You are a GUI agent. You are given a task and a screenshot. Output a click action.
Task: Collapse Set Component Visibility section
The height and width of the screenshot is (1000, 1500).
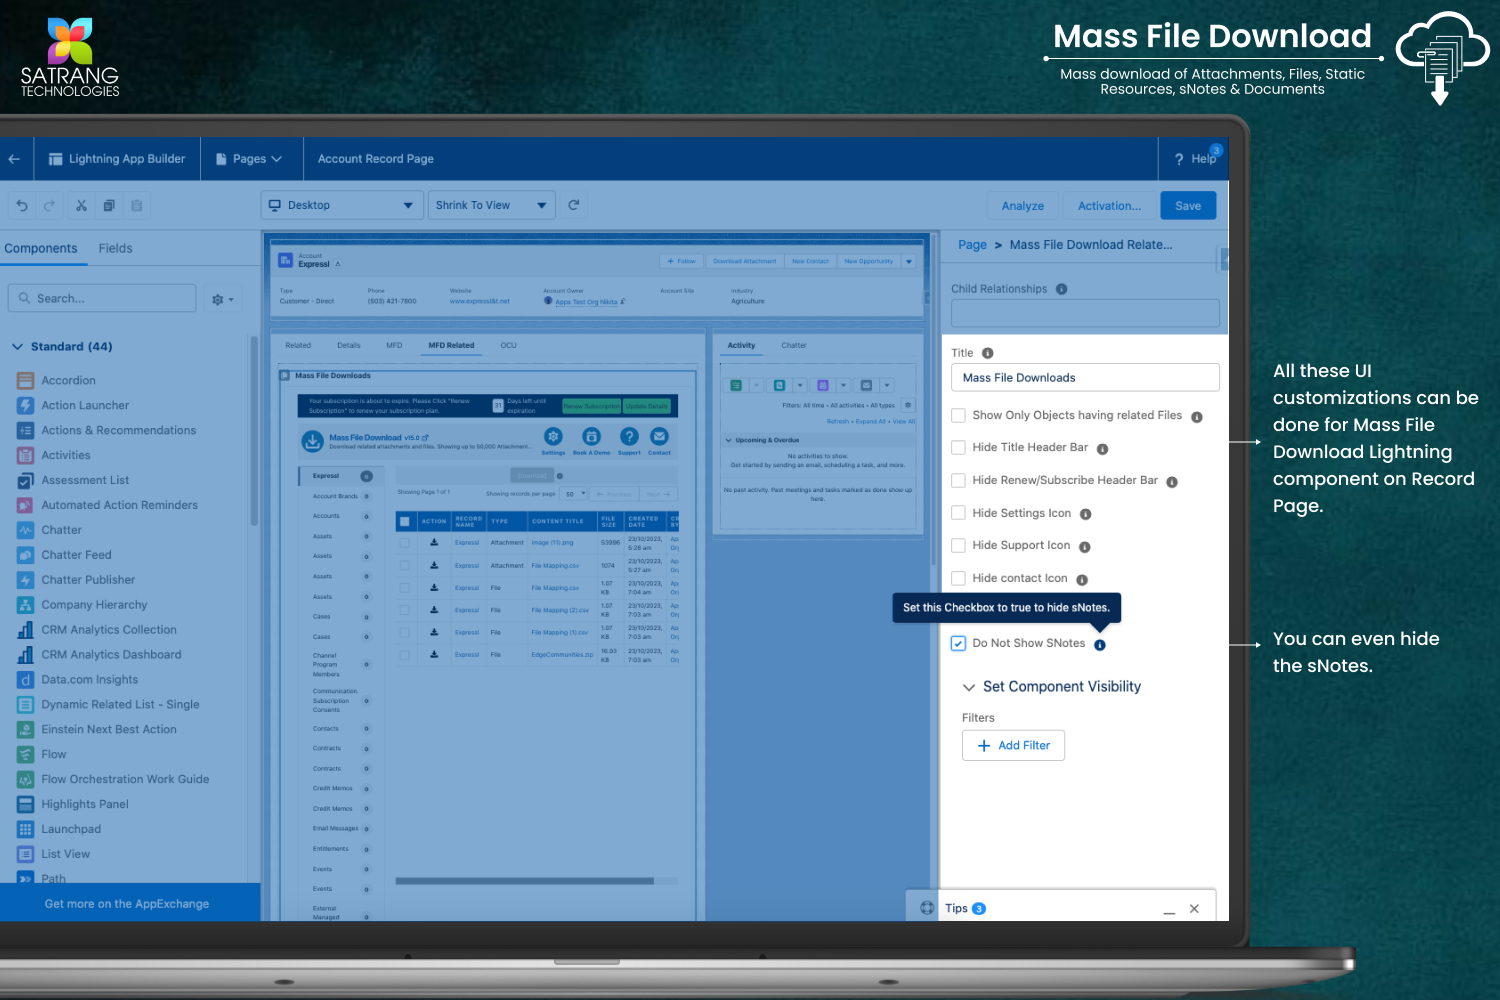[968, 687]
